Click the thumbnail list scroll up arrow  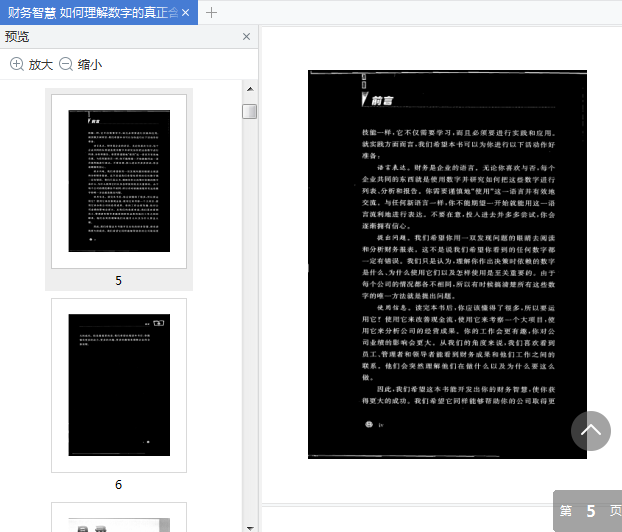pyautogui.click(x=250, y=89)
